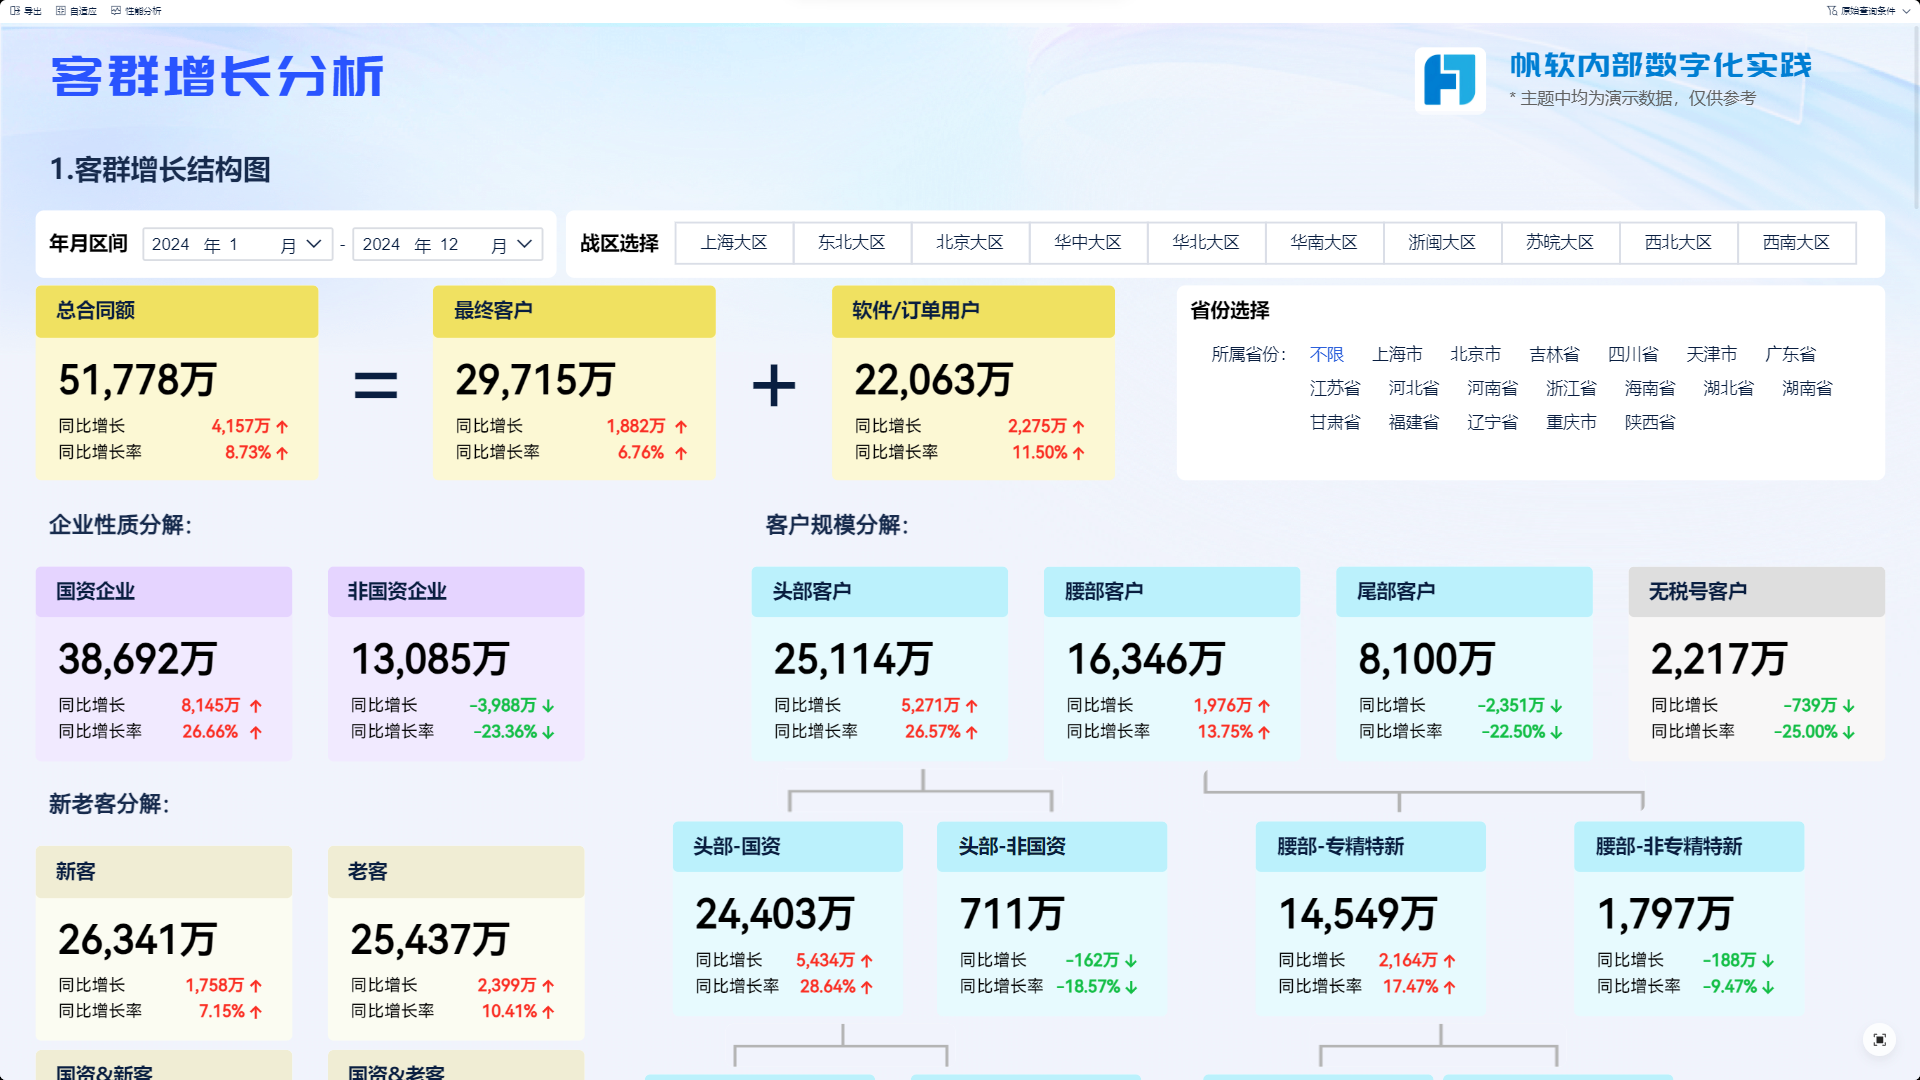Click the 导出 export icon

click(x=15, y=11)
